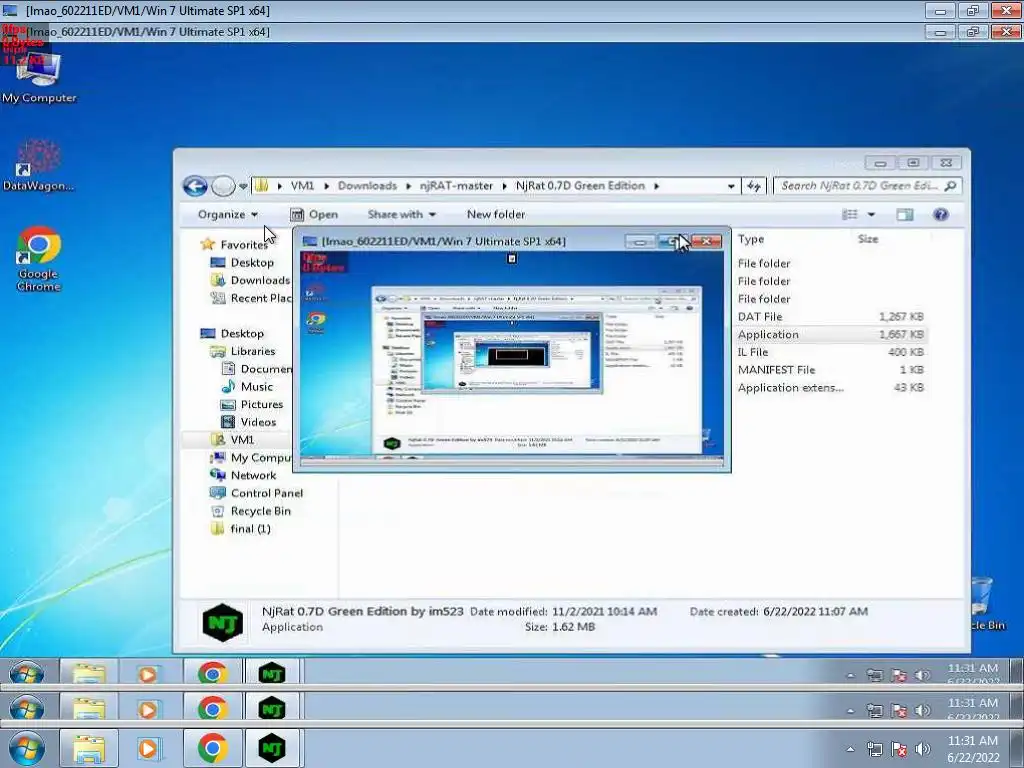Open Windows Explorer on bottom taskbar
This screenshot has height=768, width=1024.
click(x=89, y=749)
